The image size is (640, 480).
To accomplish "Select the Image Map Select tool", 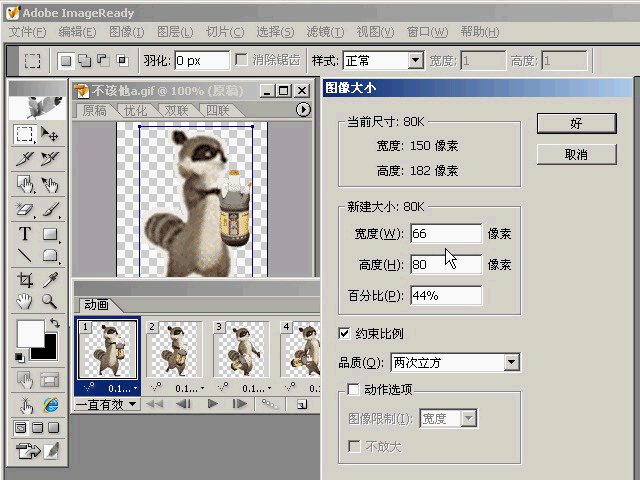I will pyautogui.click(x=50, y=184).
